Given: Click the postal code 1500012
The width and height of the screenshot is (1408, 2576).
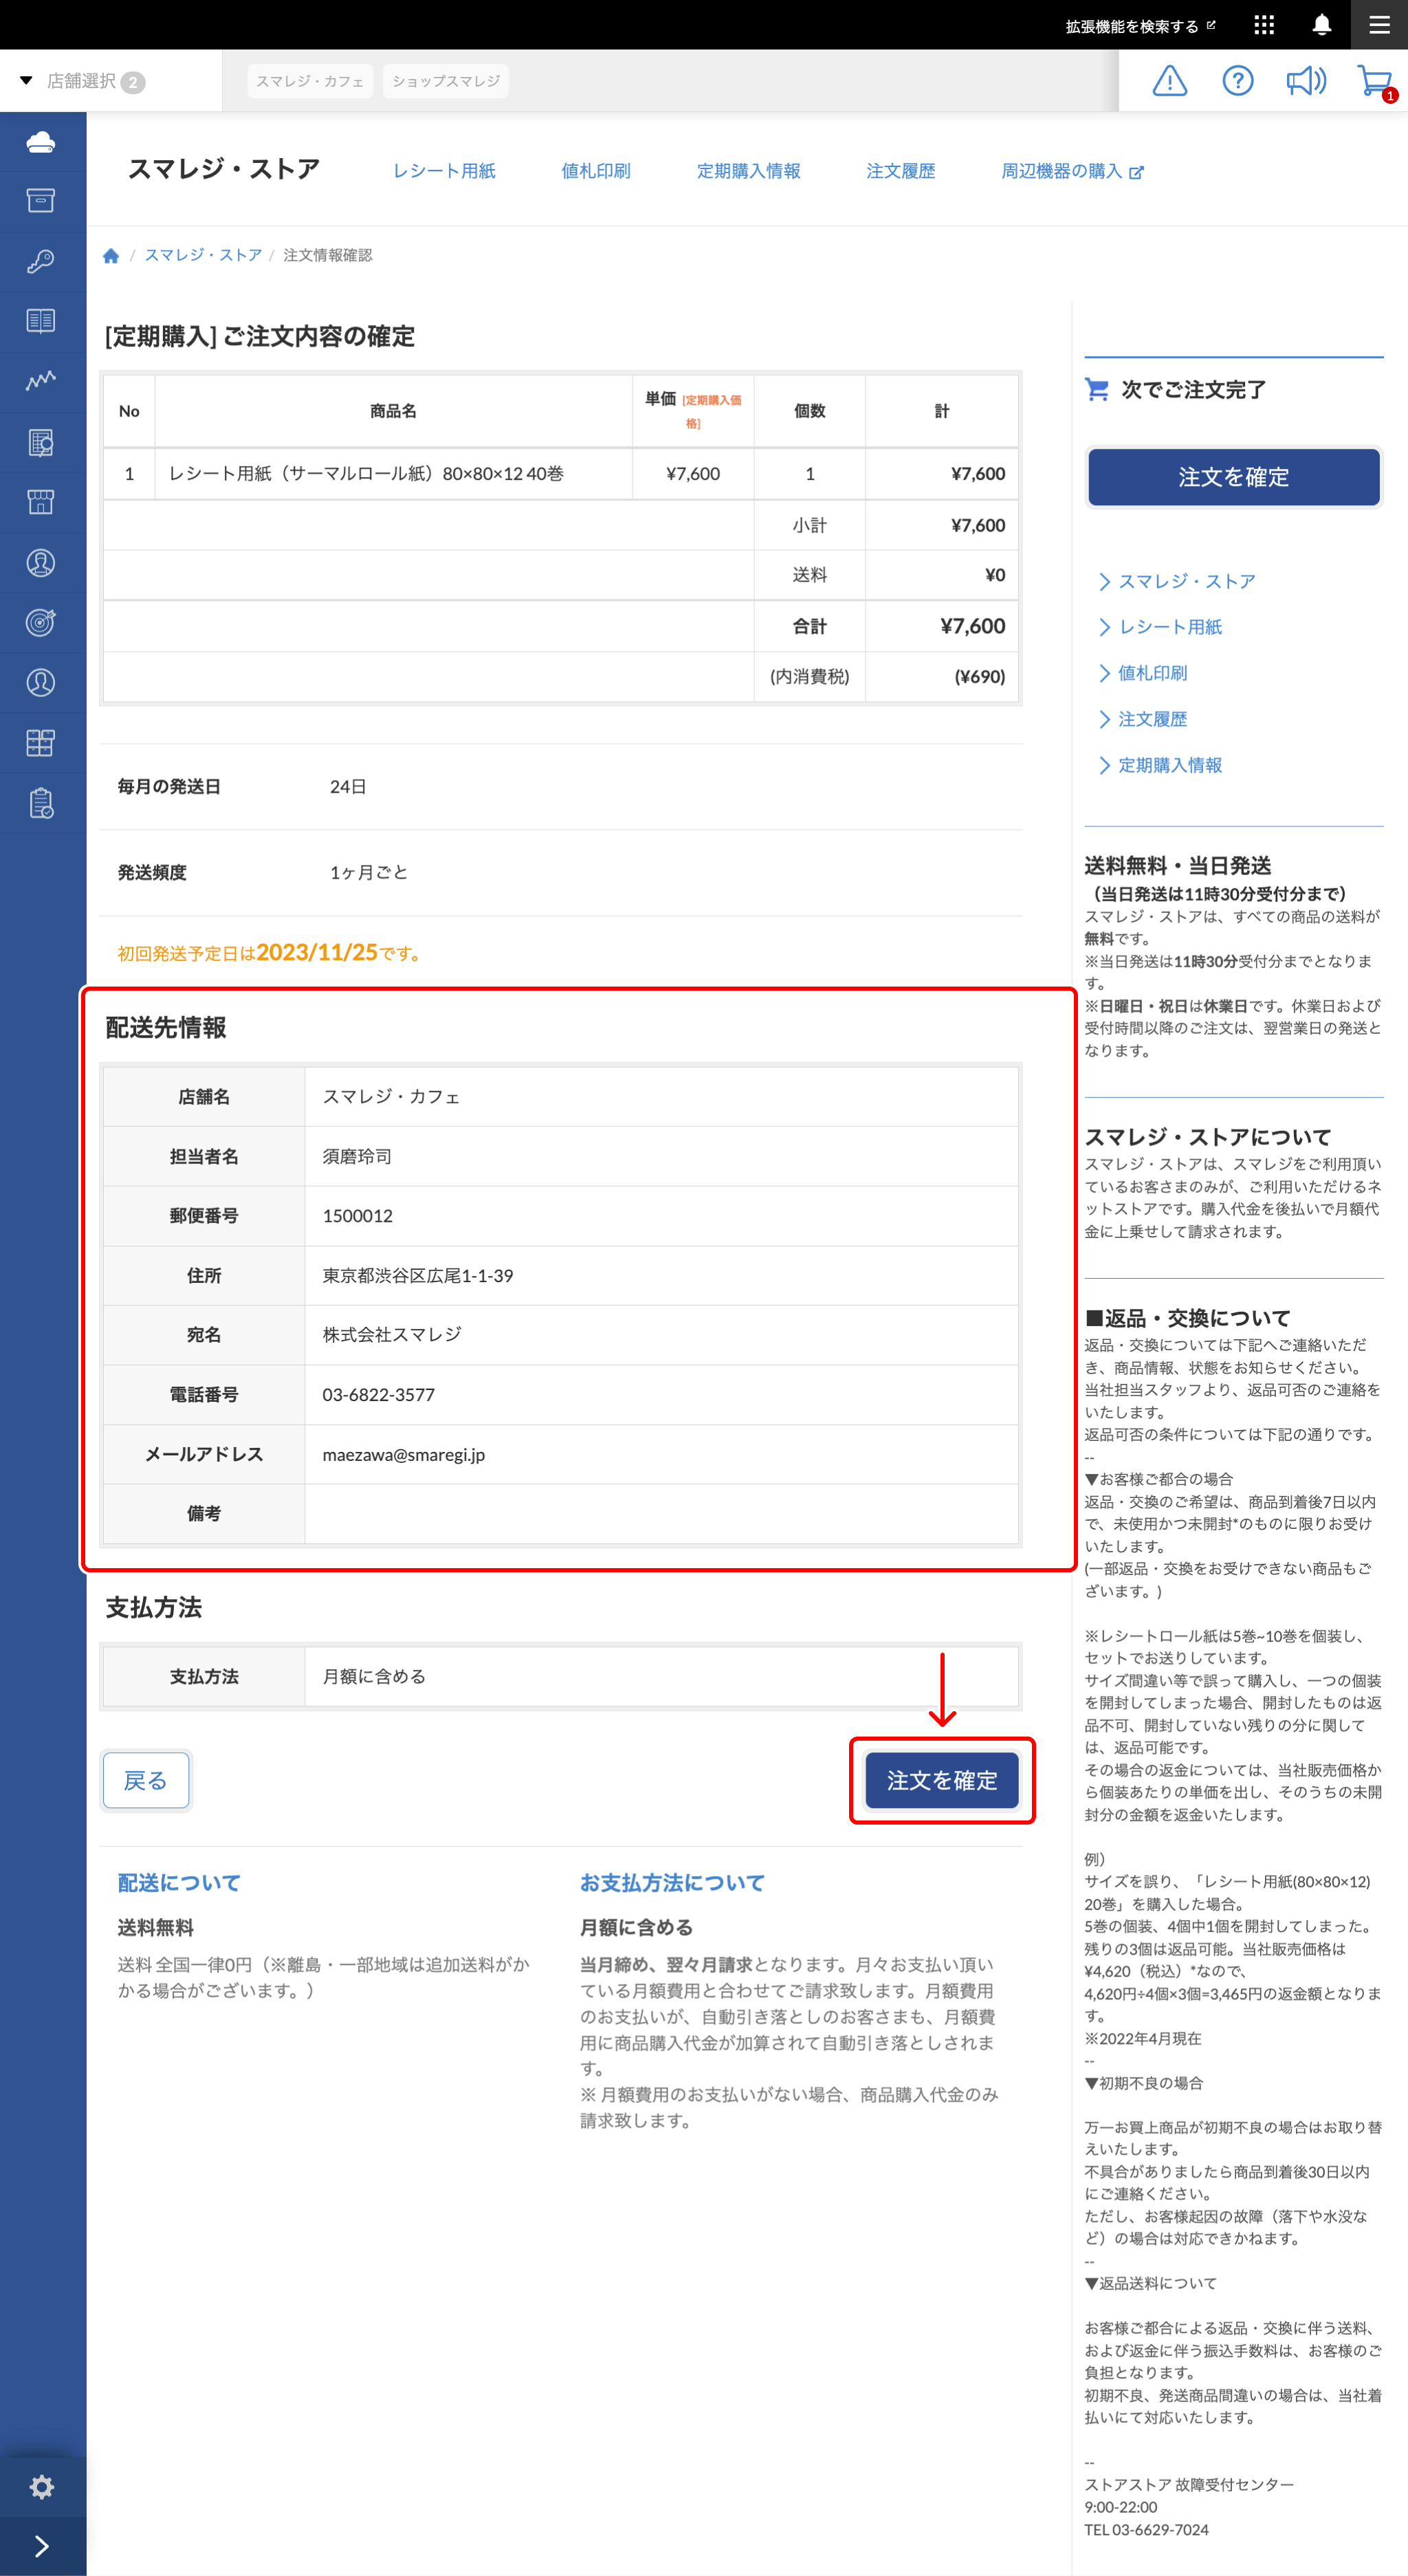Looking at the screenshot, I should tap(358, 1216).
